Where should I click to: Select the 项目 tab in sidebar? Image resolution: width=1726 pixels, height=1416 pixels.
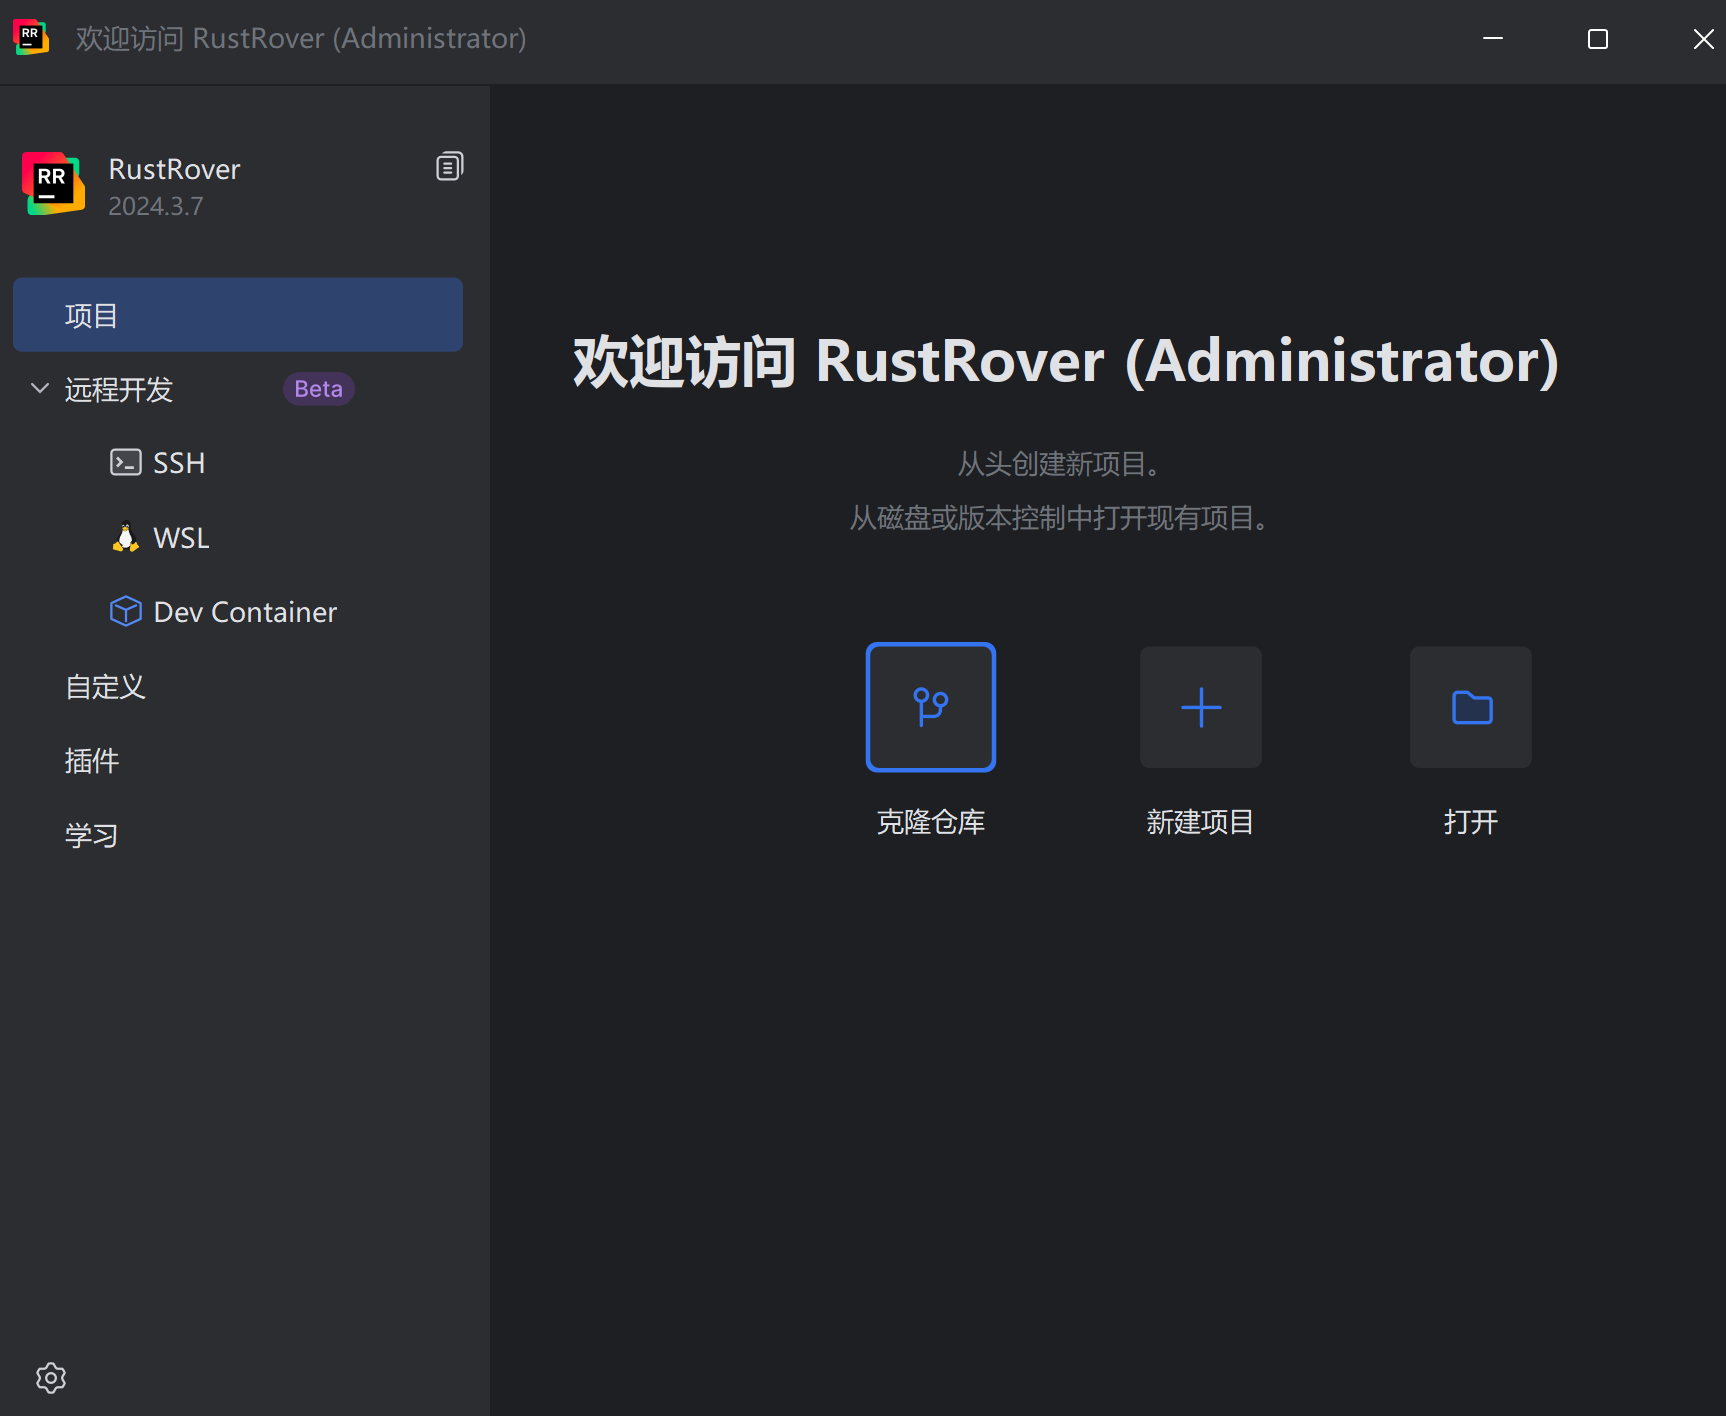(238, 315)
